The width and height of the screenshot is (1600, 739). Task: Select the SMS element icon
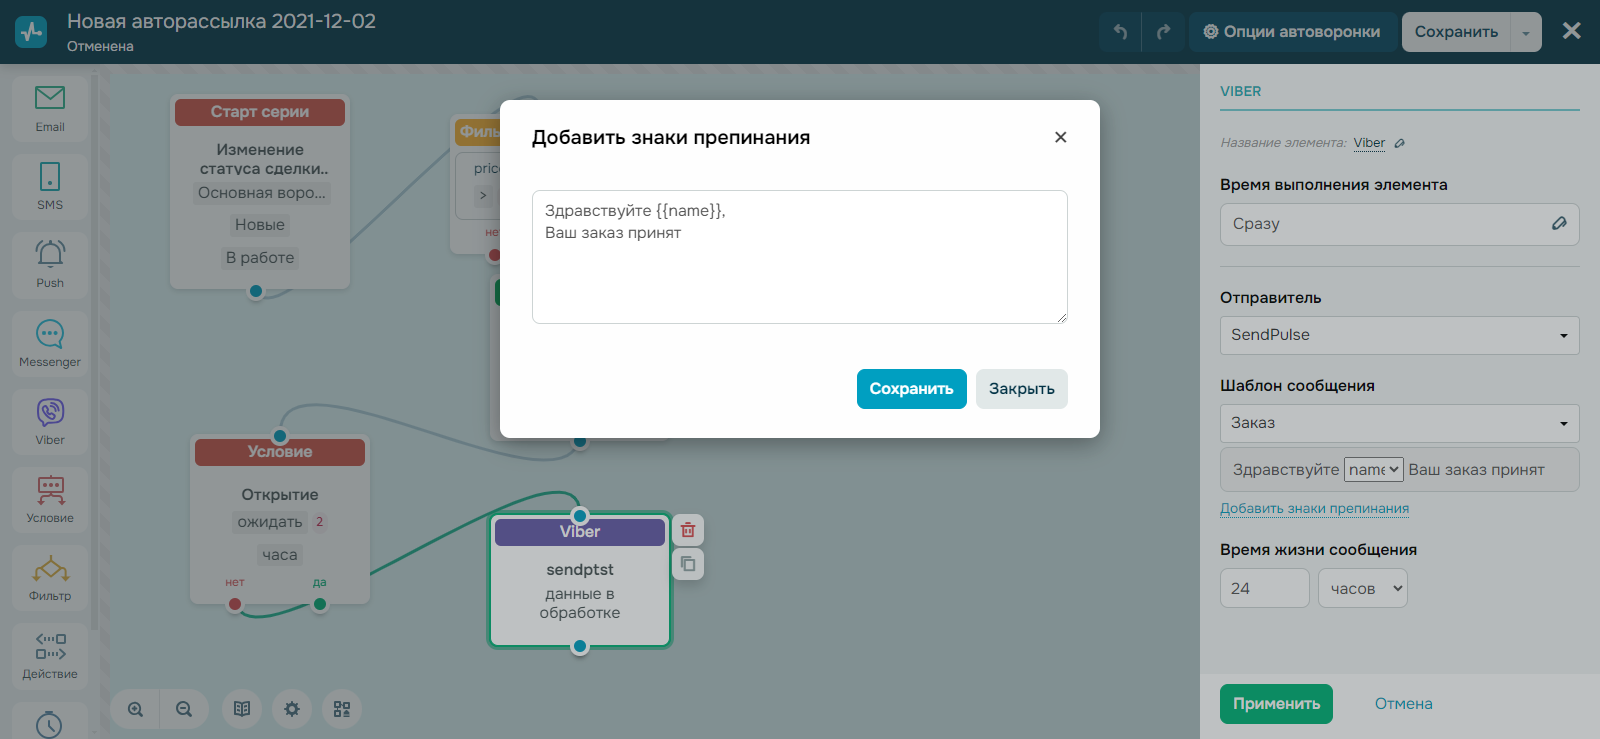(50, 186)
